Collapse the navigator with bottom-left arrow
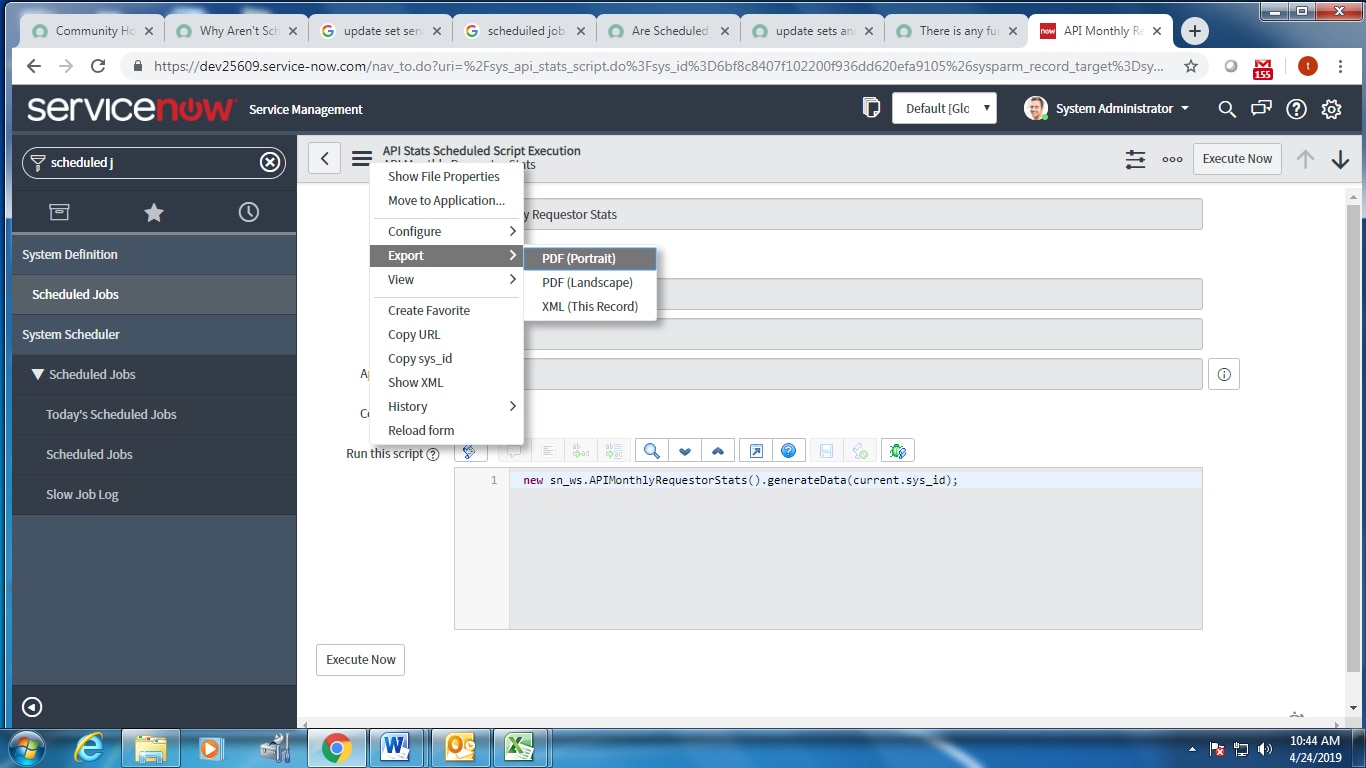The width and height of the screenshot is (1366, 768). pos(32,707)
